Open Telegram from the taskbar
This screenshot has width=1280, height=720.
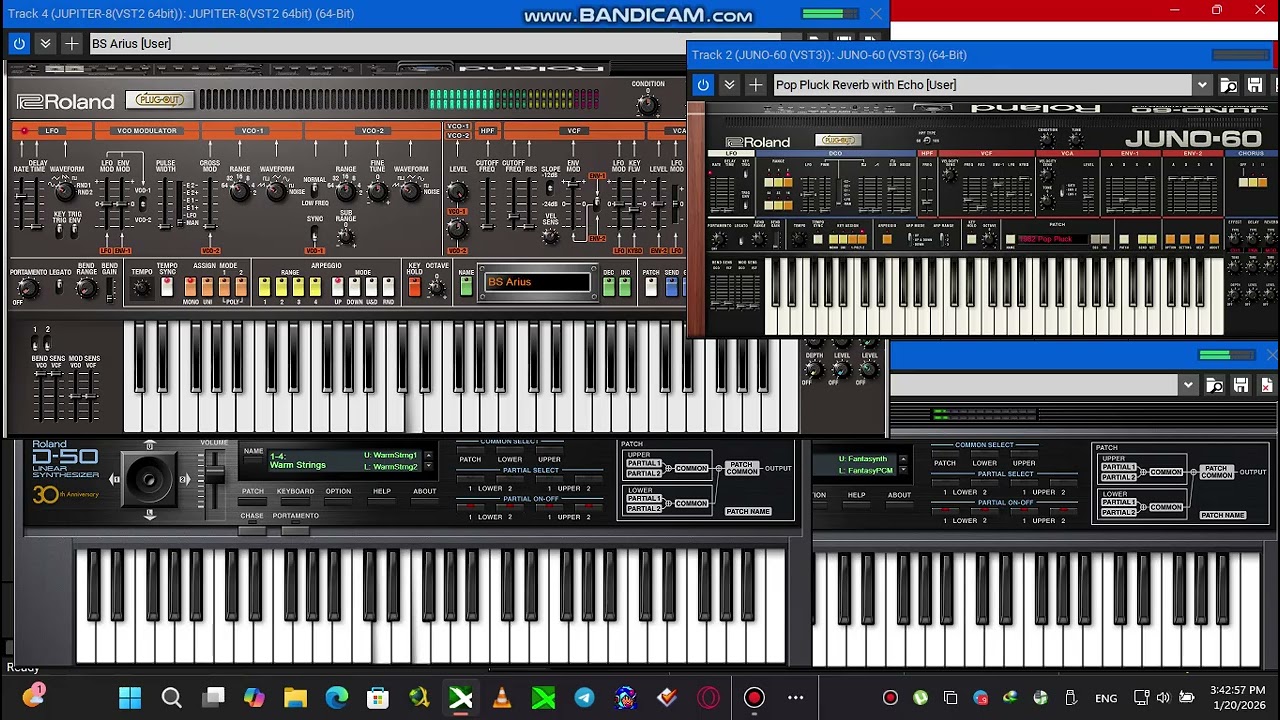584,697
